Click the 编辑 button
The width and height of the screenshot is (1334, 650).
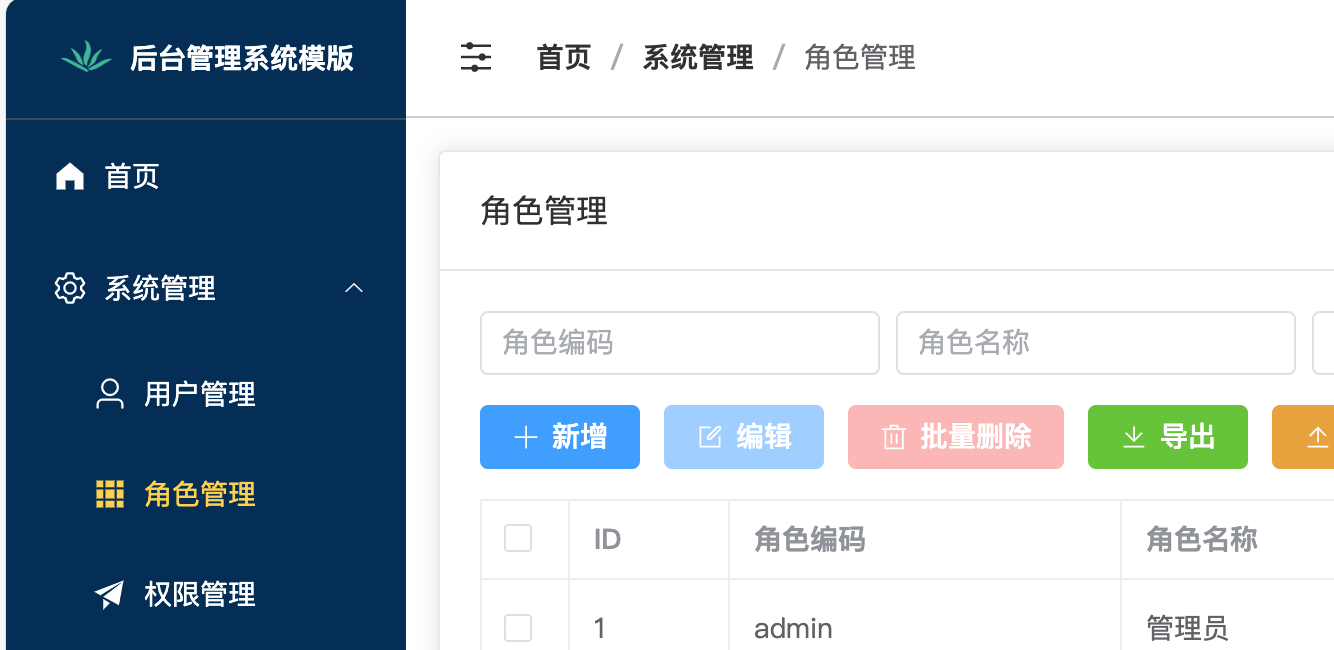744,437
